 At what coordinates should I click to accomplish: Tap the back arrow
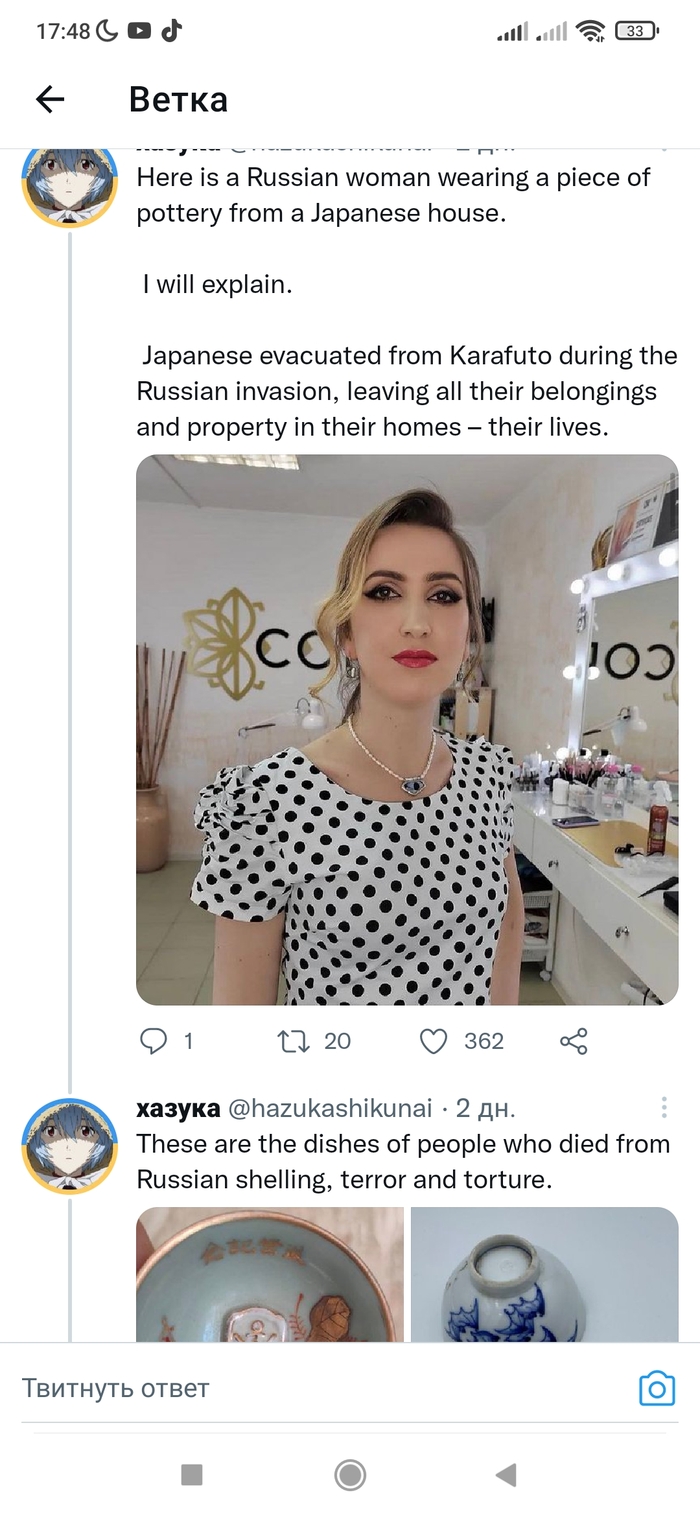tap(50, 98)
